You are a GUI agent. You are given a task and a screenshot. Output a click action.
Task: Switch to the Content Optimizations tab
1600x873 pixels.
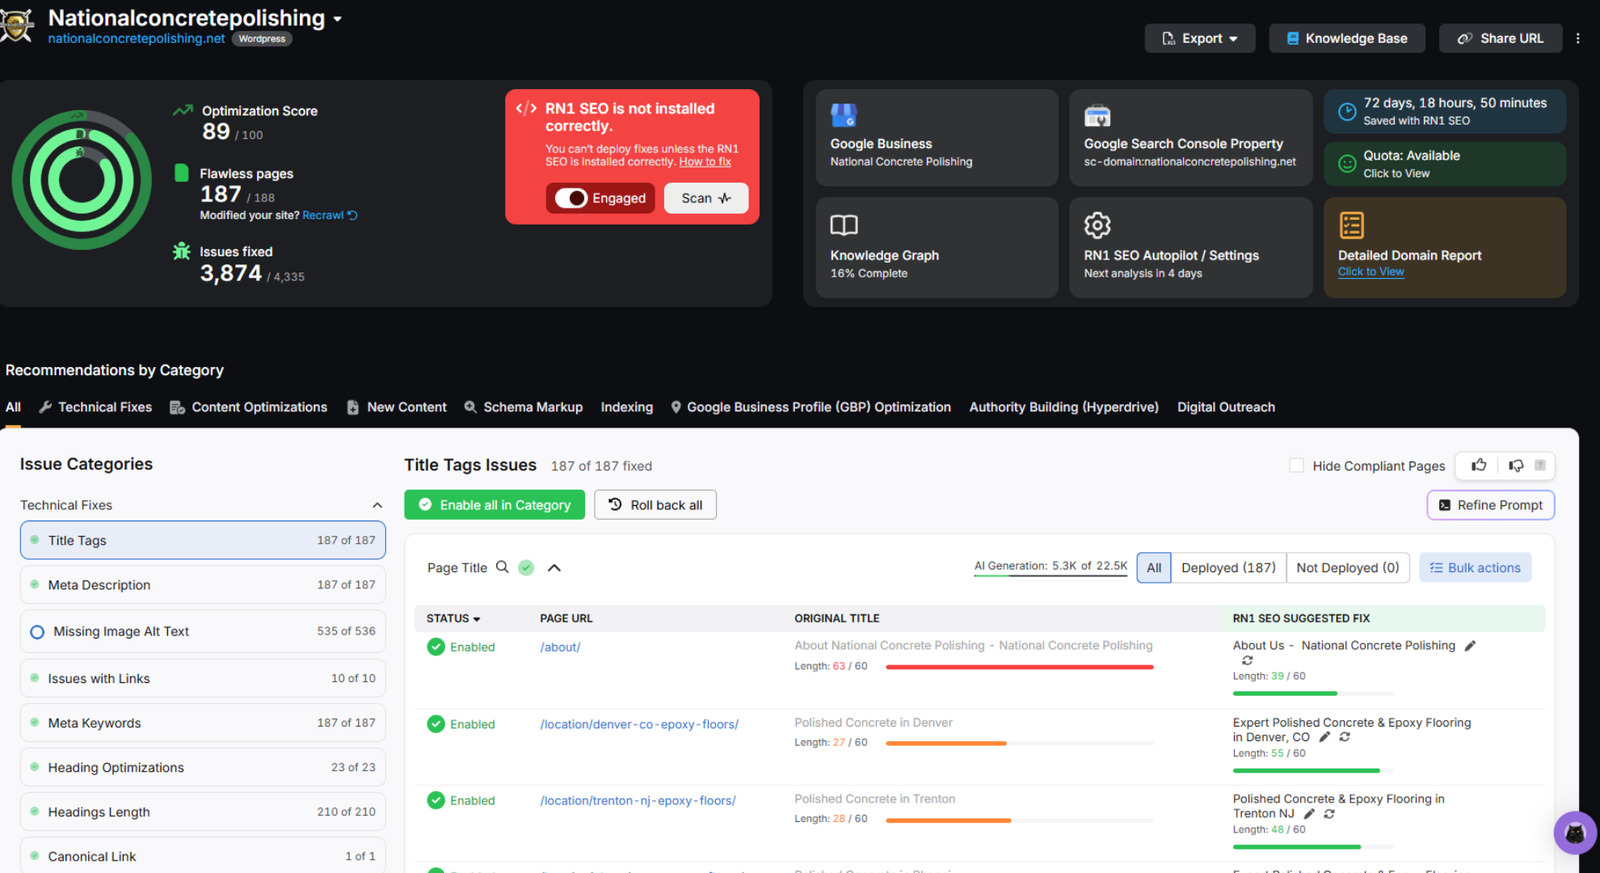[249, 407]
